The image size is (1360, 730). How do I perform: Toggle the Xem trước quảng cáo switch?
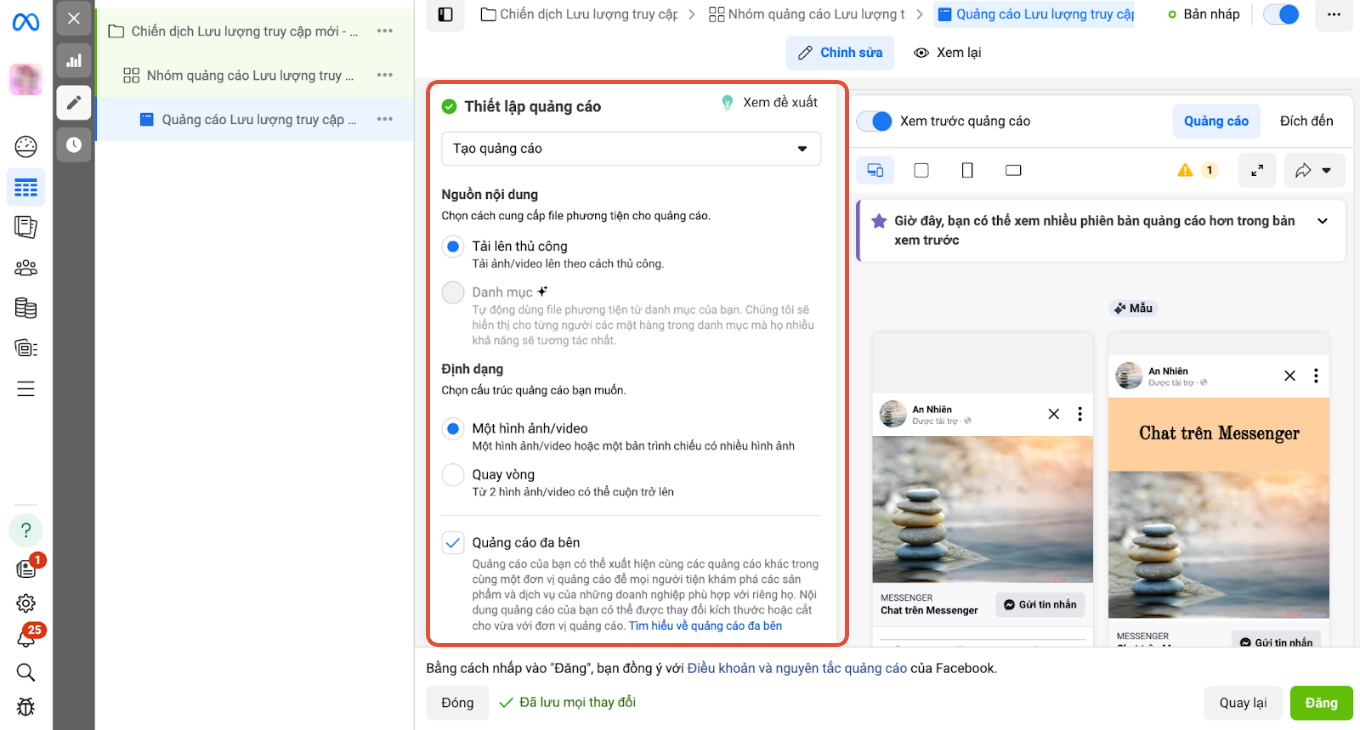[875, 121]
